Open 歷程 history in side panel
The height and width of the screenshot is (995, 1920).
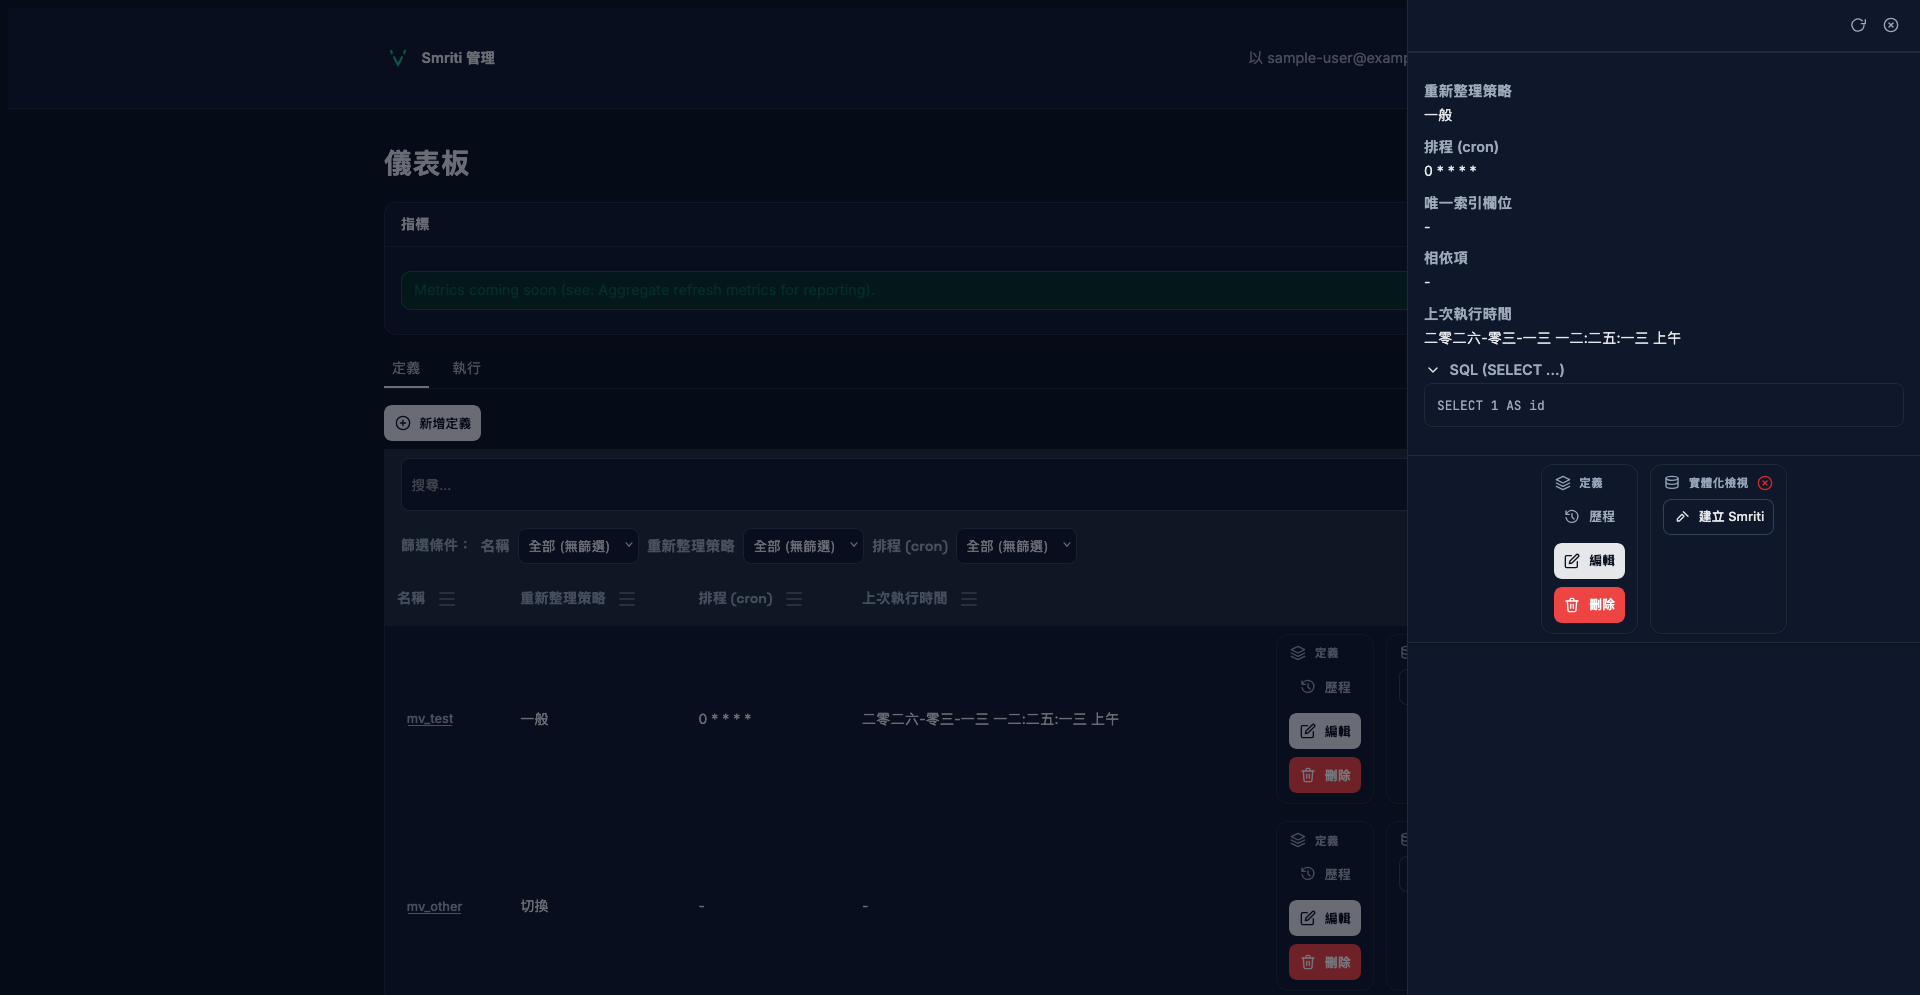point(1589,517)
